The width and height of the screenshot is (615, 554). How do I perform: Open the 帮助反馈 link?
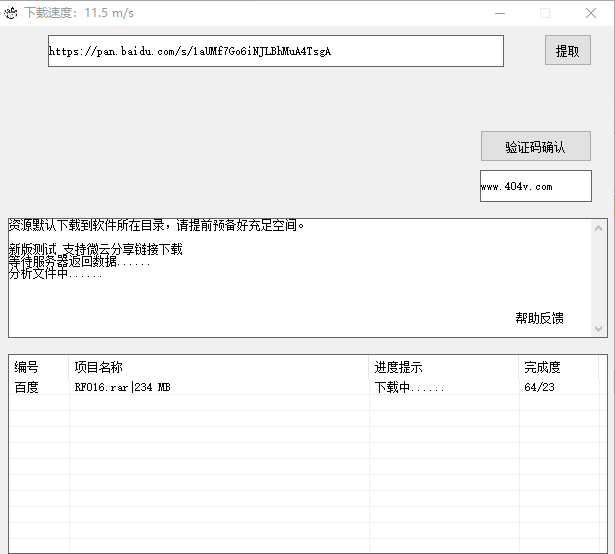tap(539, 318)
